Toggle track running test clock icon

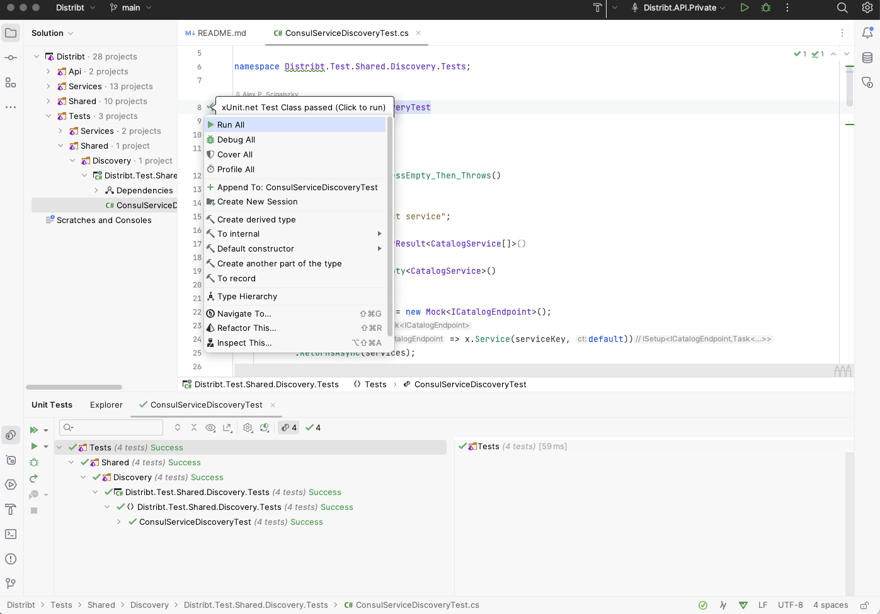pos(265,428)
